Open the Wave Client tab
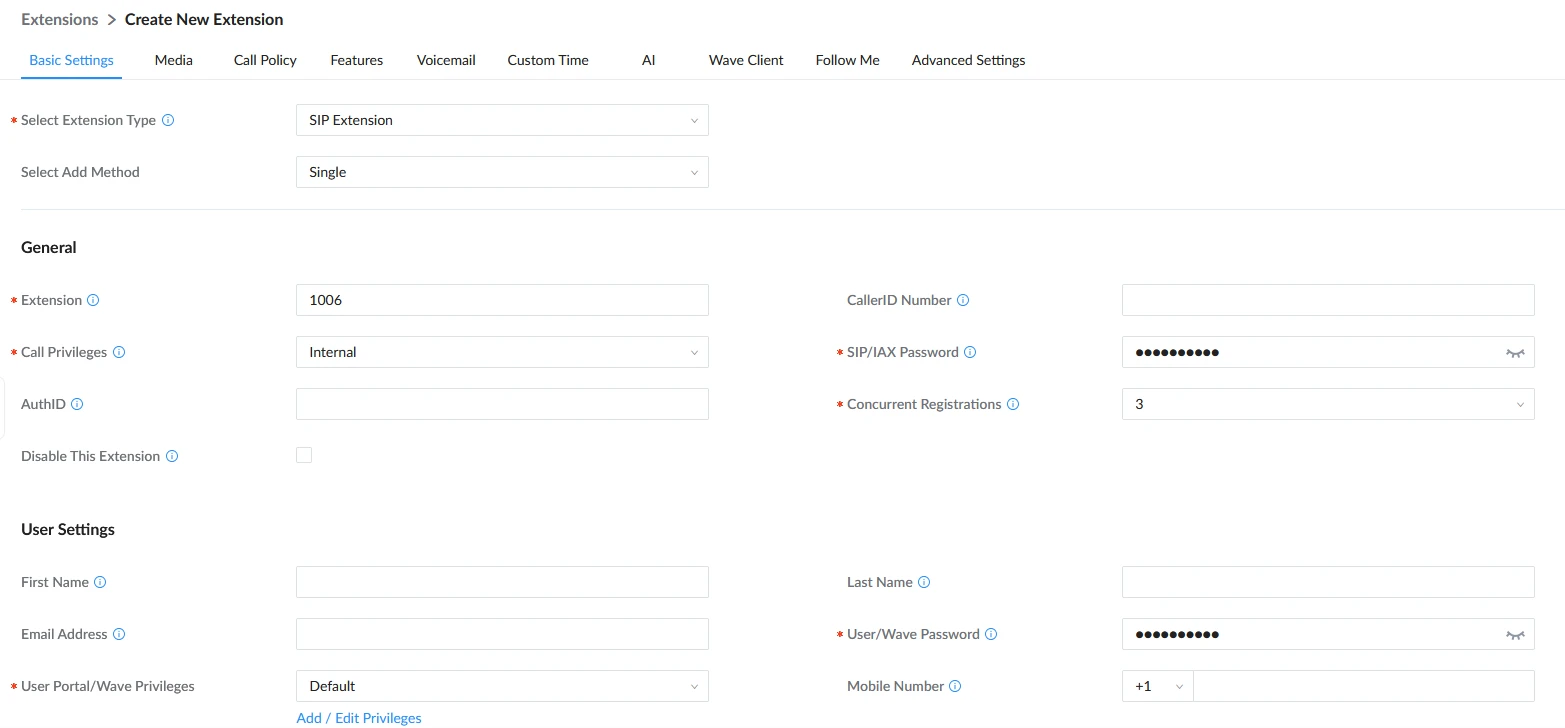Image resolution: width=1565 pixels, height=728 pixels. tap(746, 60)
